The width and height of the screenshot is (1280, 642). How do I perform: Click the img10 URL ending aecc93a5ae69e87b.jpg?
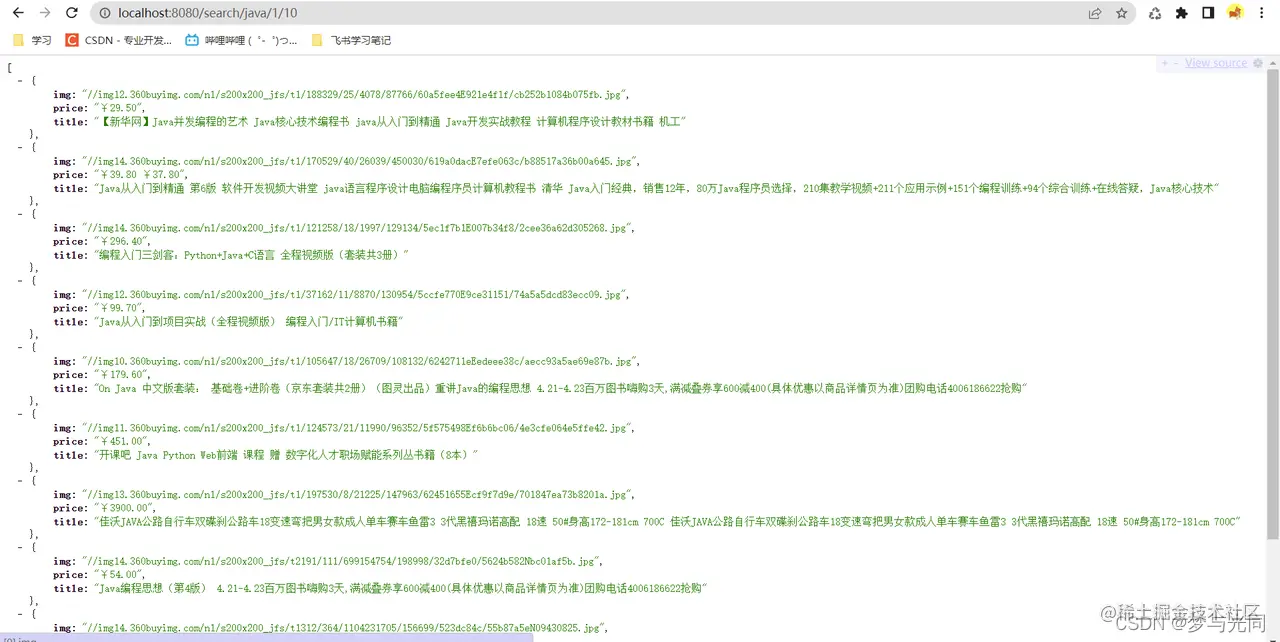(x=359, y=361)
